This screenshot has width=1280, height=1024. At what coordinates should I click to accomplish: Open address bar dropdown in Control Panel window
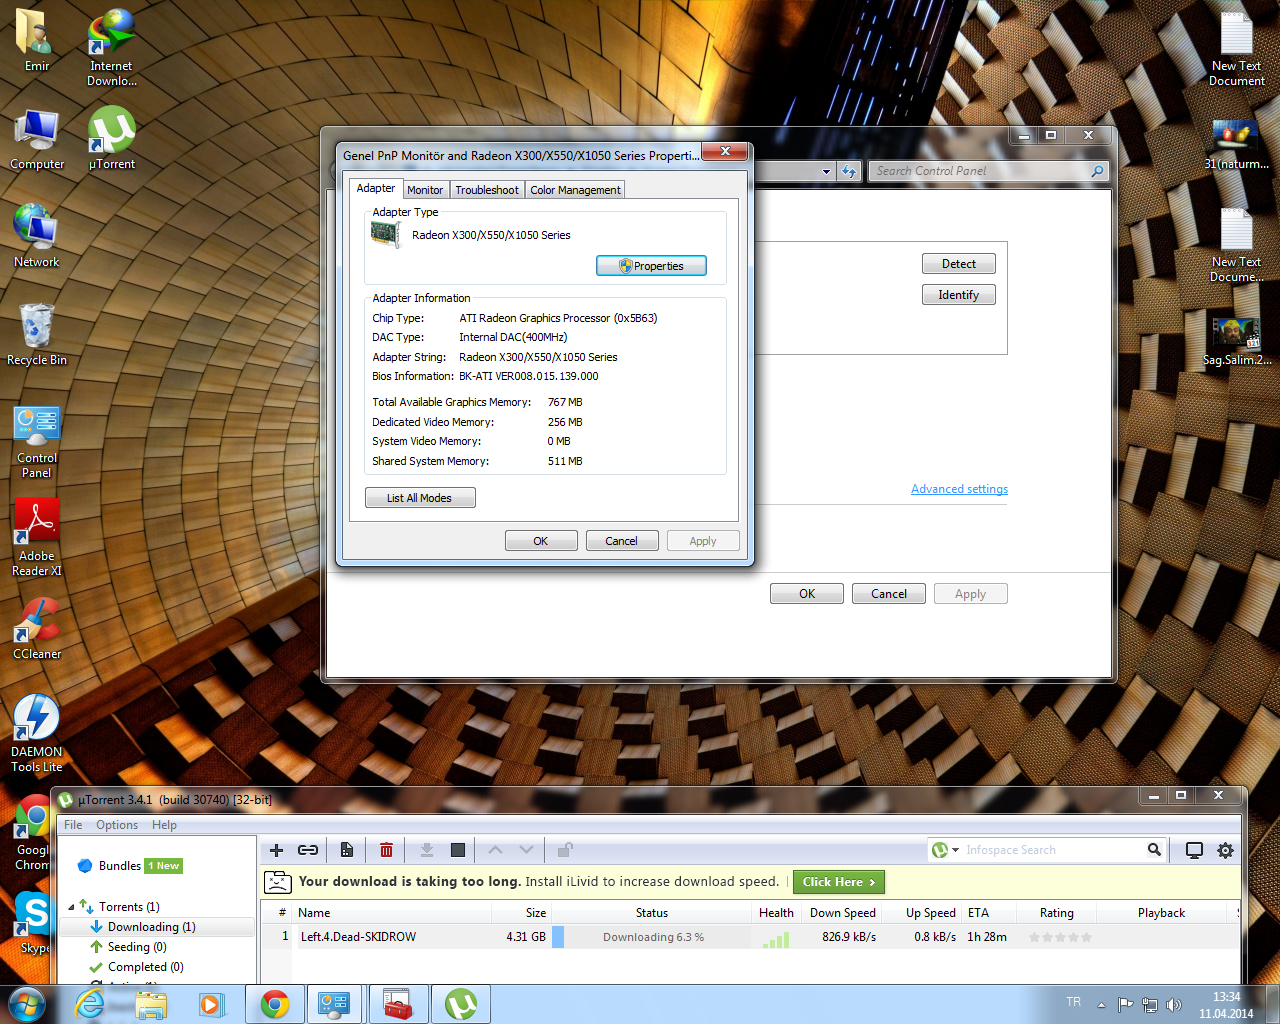click(826, 172)
